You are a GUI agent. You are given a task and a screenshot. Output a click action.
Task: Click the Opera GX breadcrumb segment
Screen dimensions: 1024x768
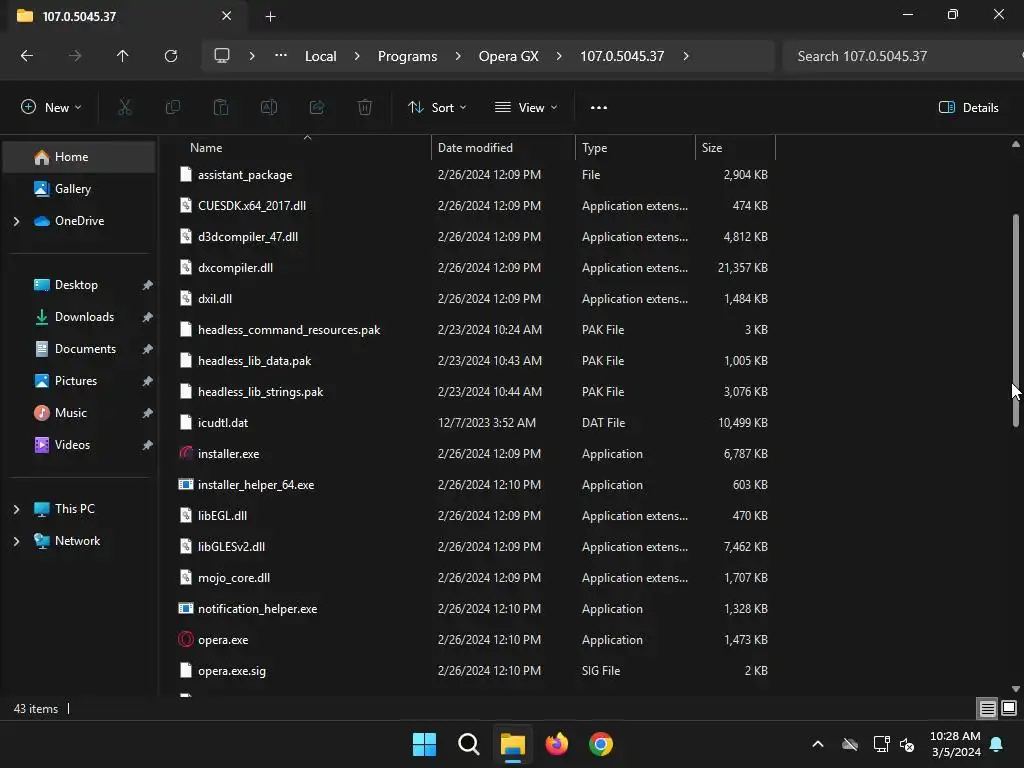coord(509,56)
